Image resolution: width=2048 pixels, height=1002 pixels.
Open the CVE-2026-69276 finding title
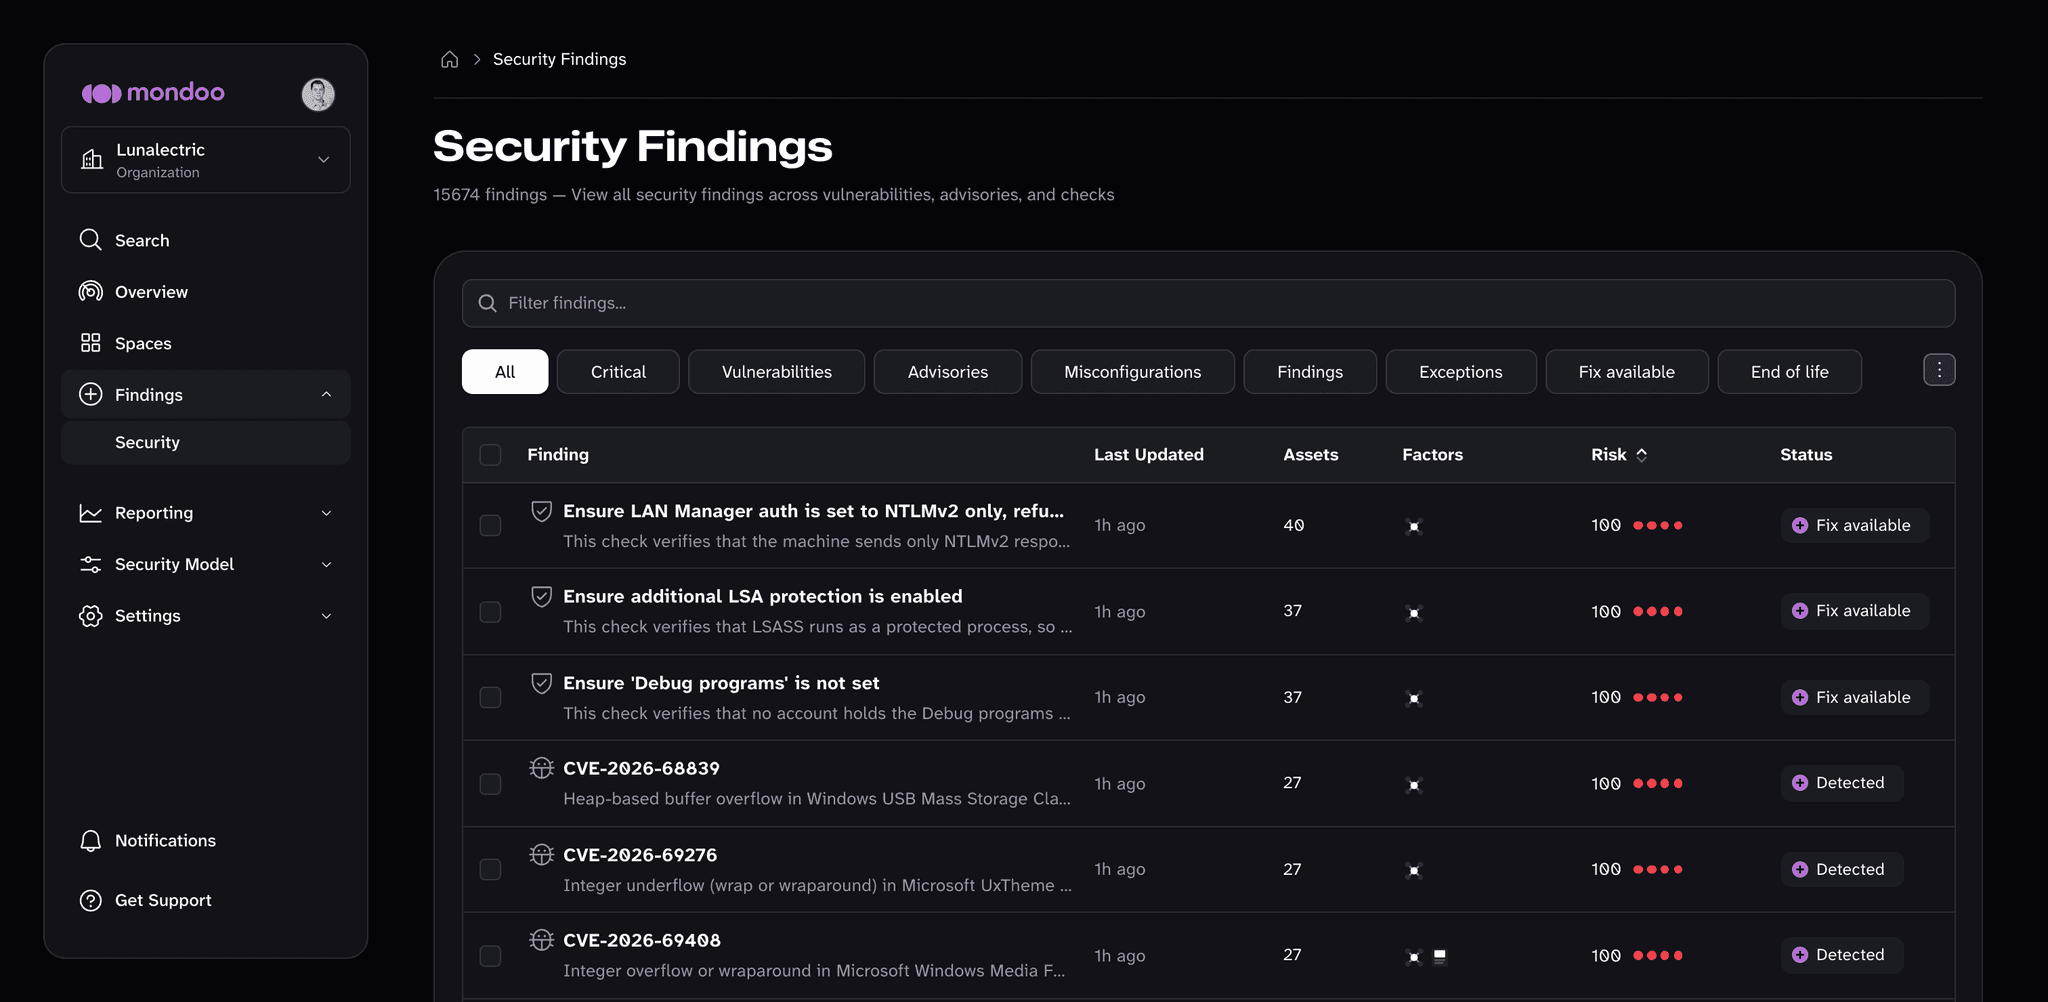pyautogui.click(x=640, y=855)
